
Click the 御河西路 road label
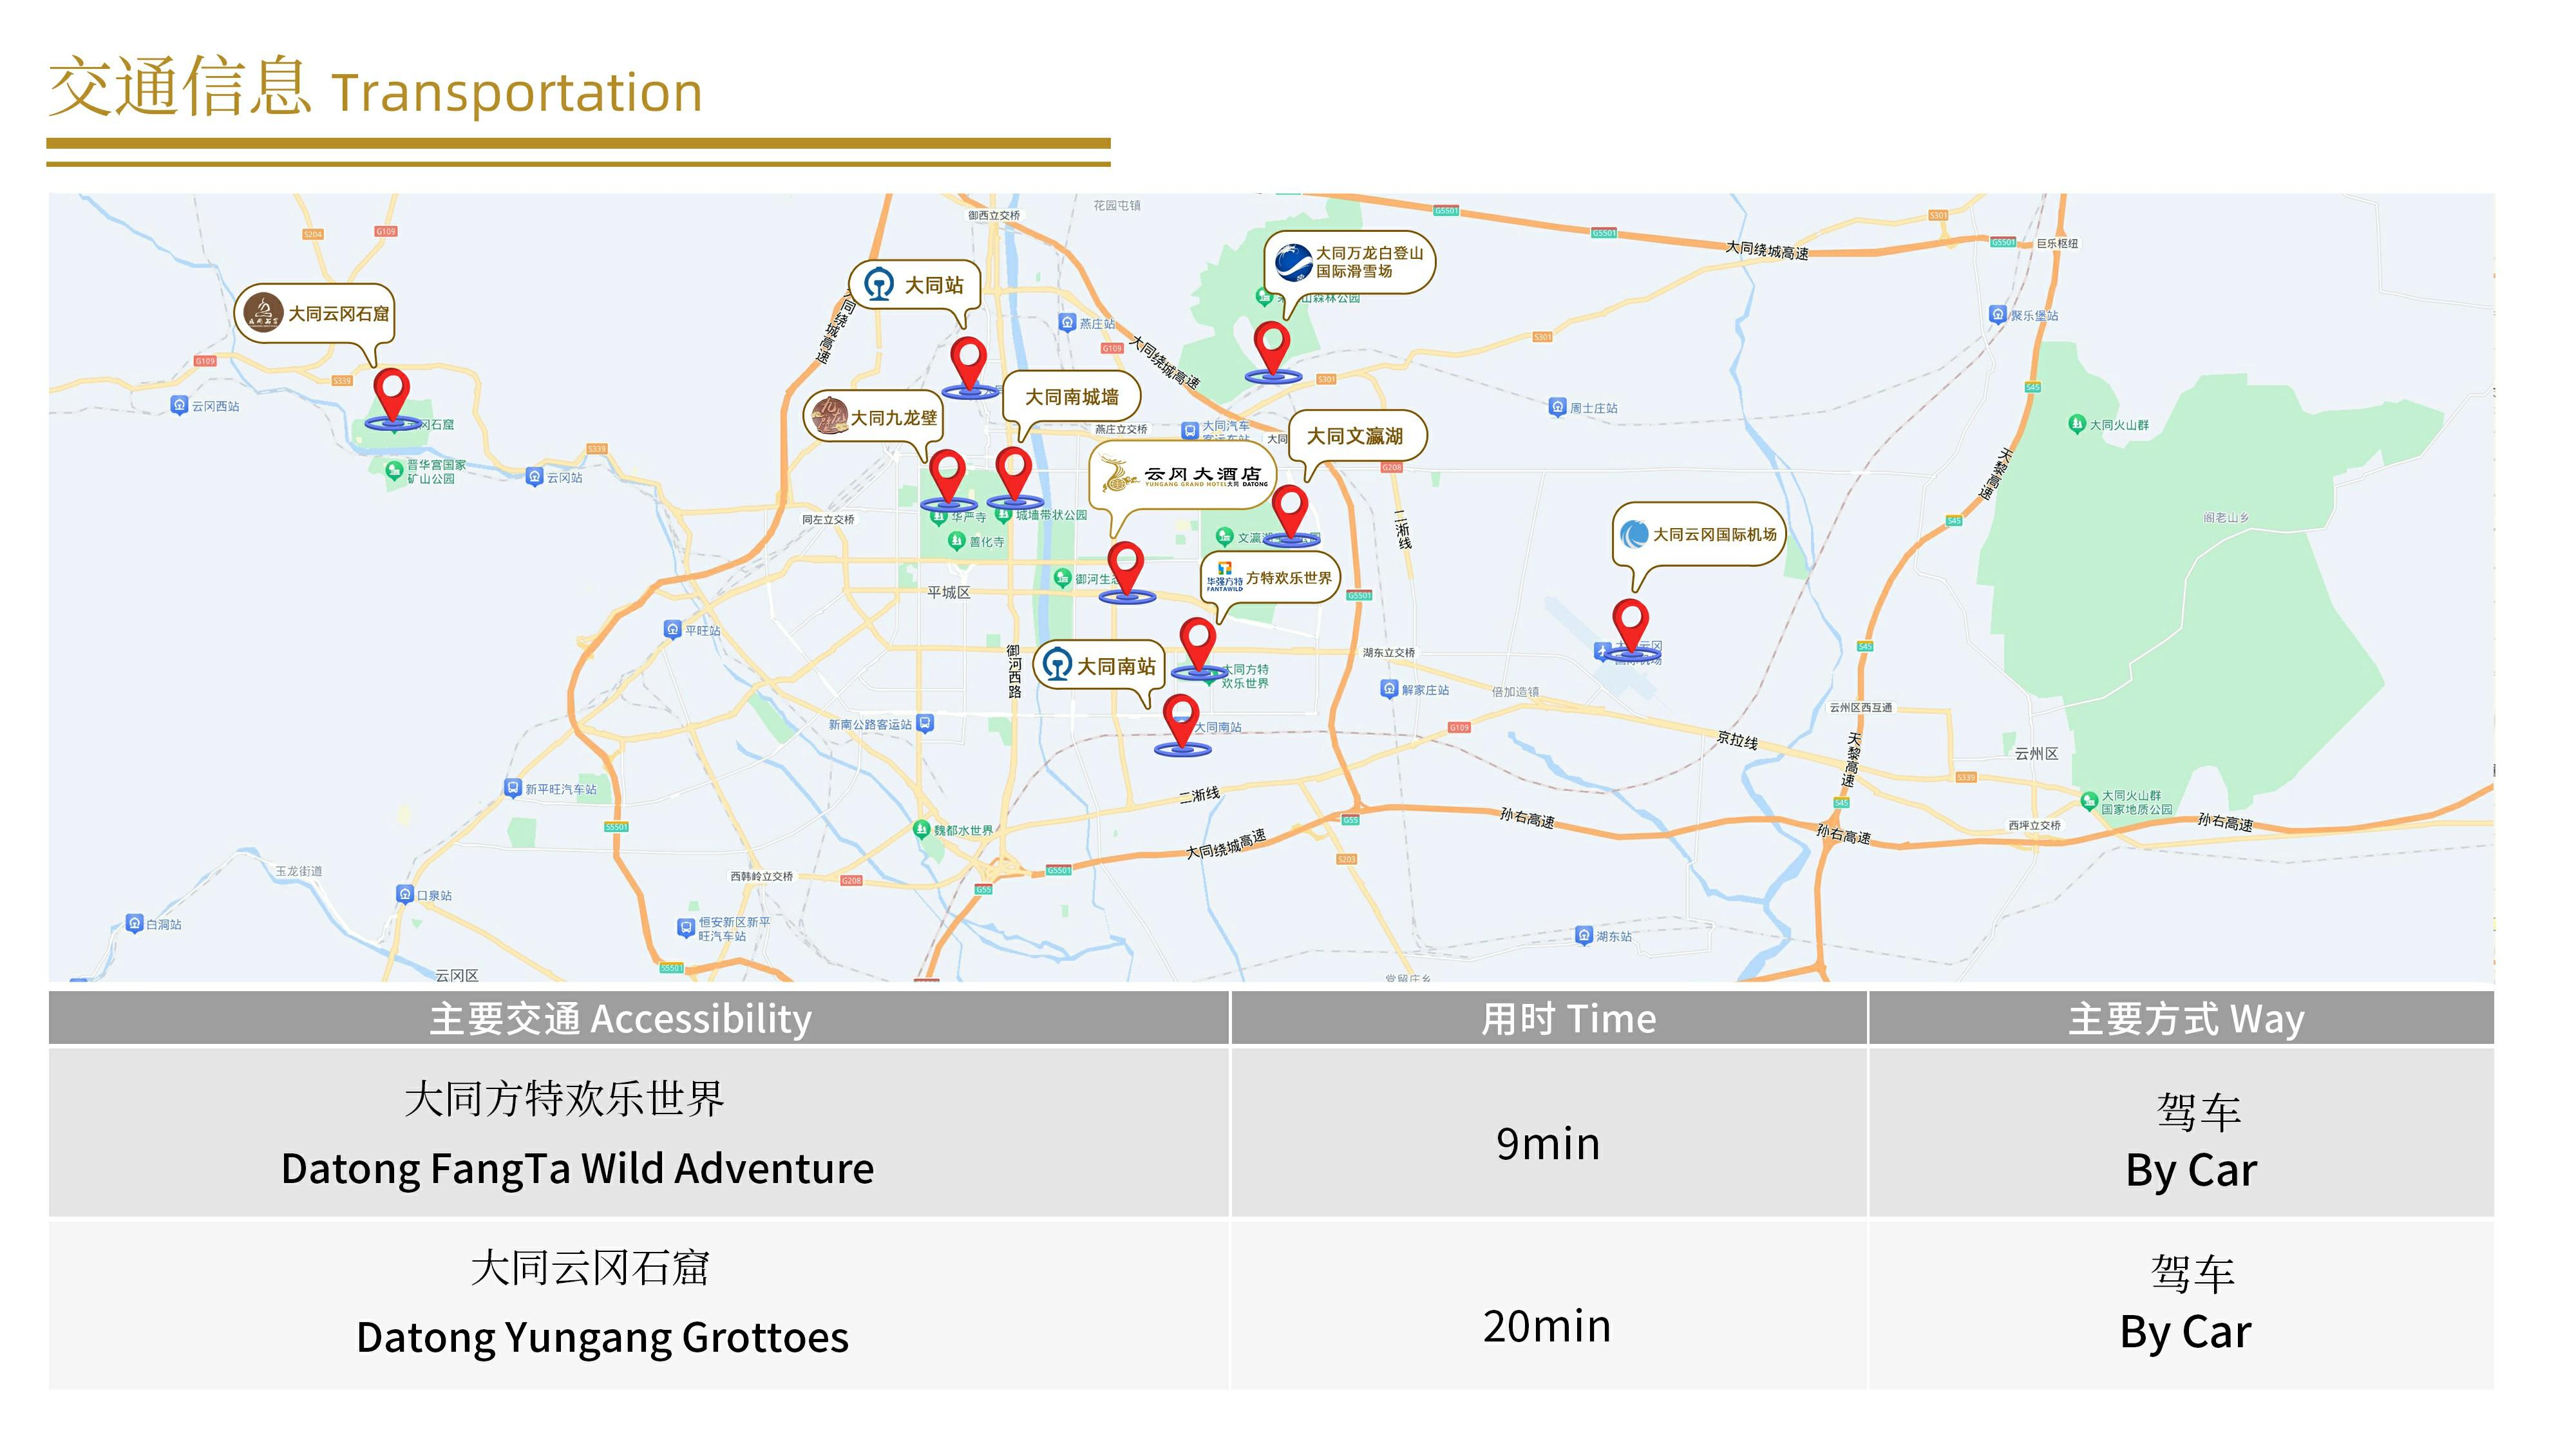point(1014,671)
